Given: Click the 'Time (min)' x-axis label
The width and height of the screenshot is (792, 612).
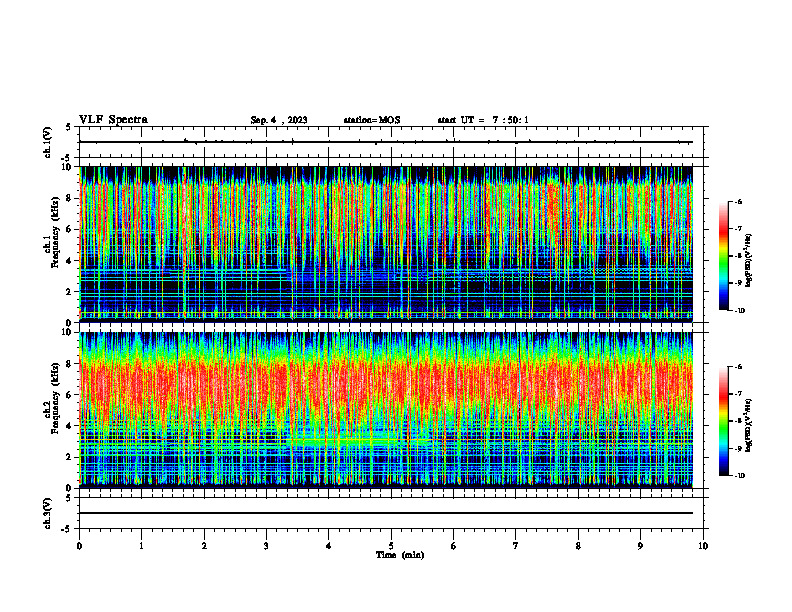Looking at the screenshot, I should click(400, 555).
